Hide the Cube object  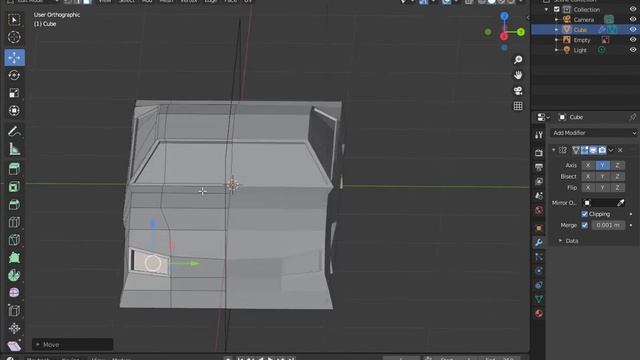[x=633, y=29]
